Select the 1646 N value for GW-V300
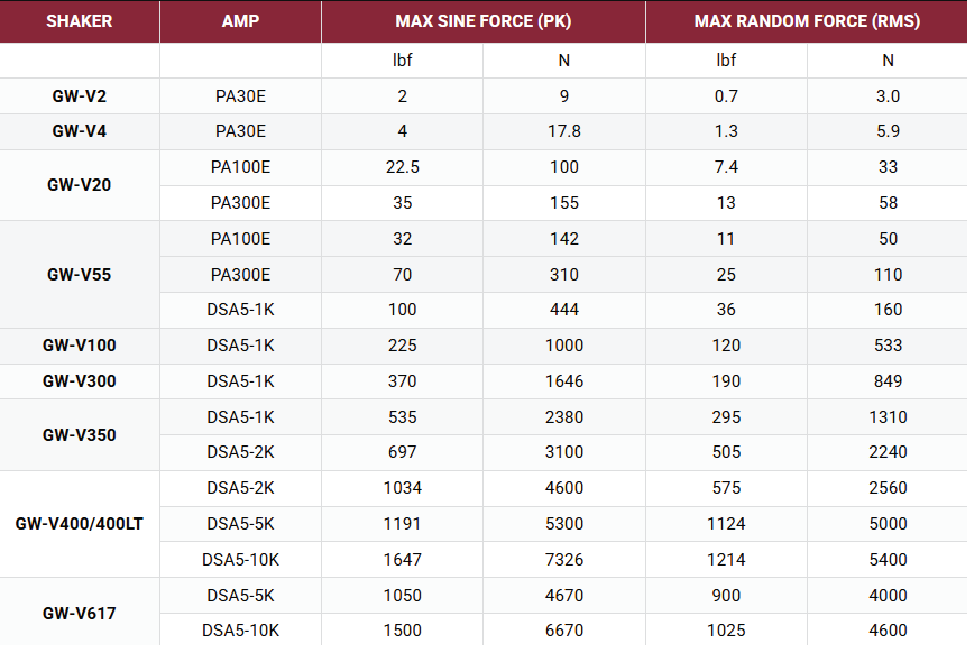This screenshot has height=646, width=968. [564, 381]
